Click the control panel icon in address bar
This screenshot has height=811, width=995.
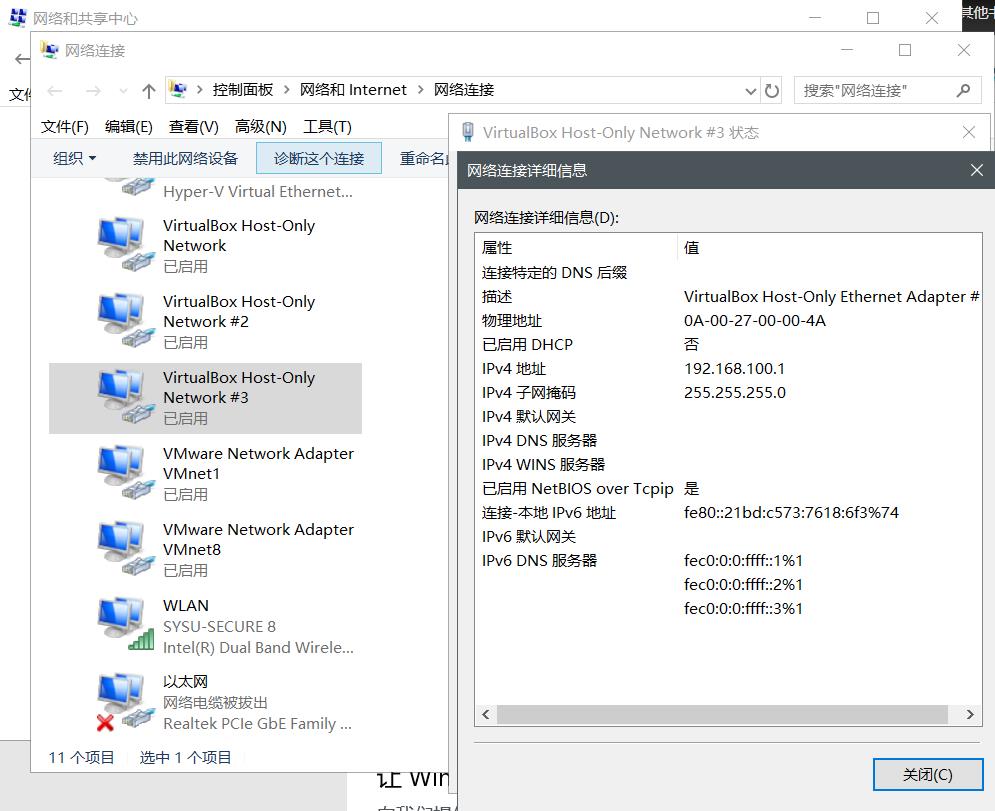(178, 89)
